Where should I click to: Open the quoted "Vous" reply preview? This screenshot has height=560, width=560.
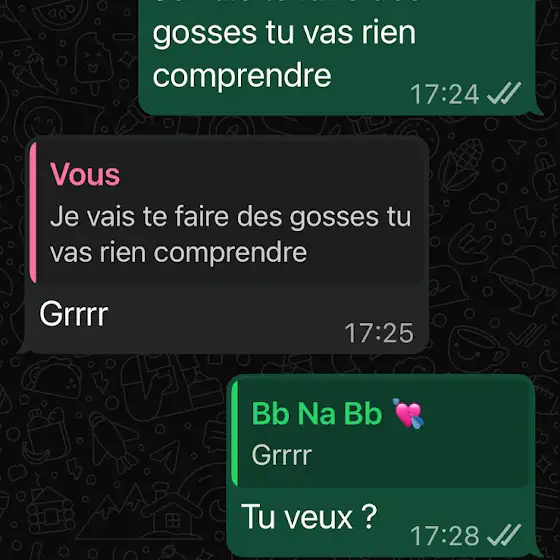(x=227, y=212)
